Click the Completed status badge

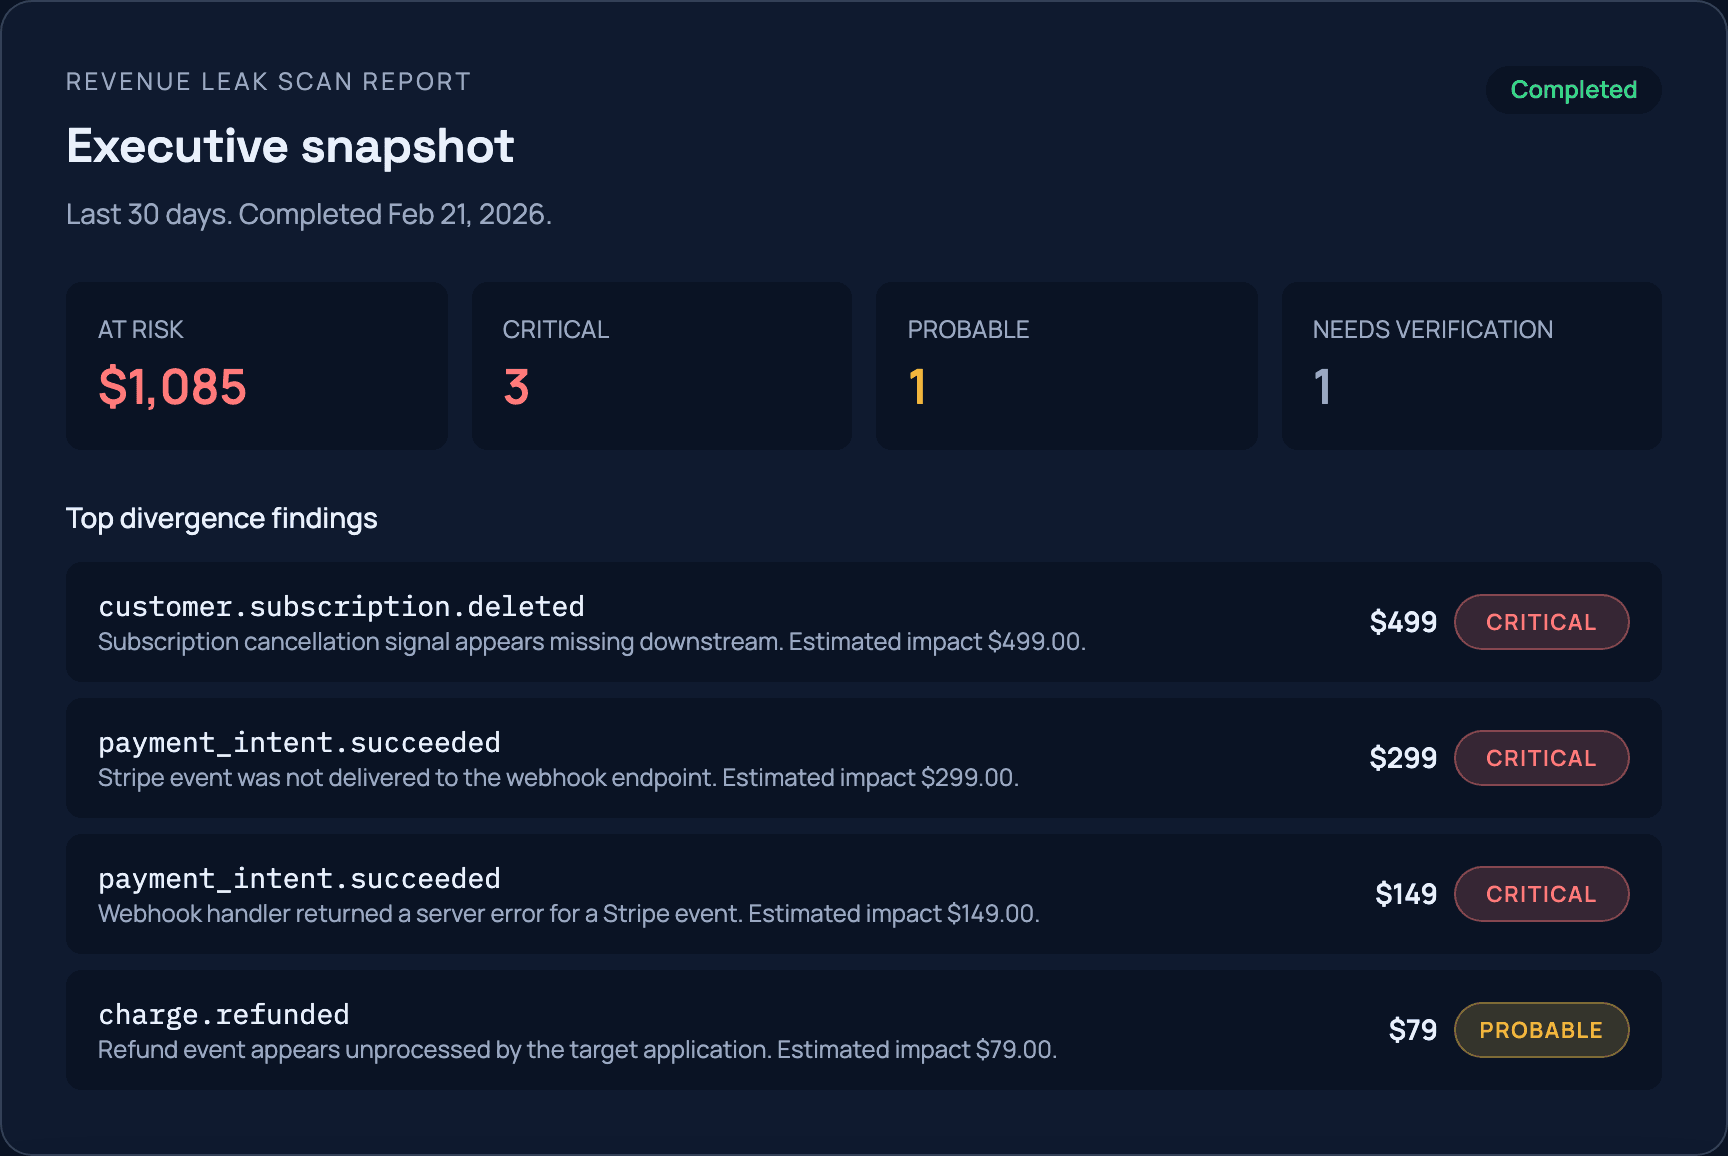click(x=1573, y=90)
